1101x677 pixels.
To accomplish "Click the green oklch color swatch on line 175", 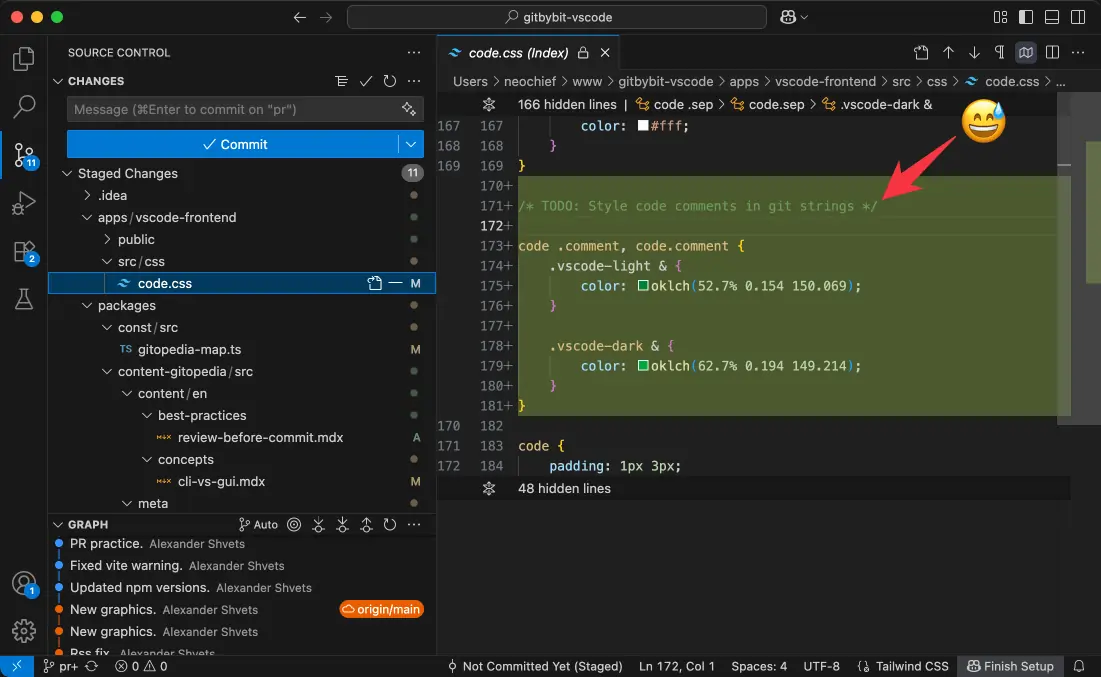I will pyautogui.click(x=645, y=286).
